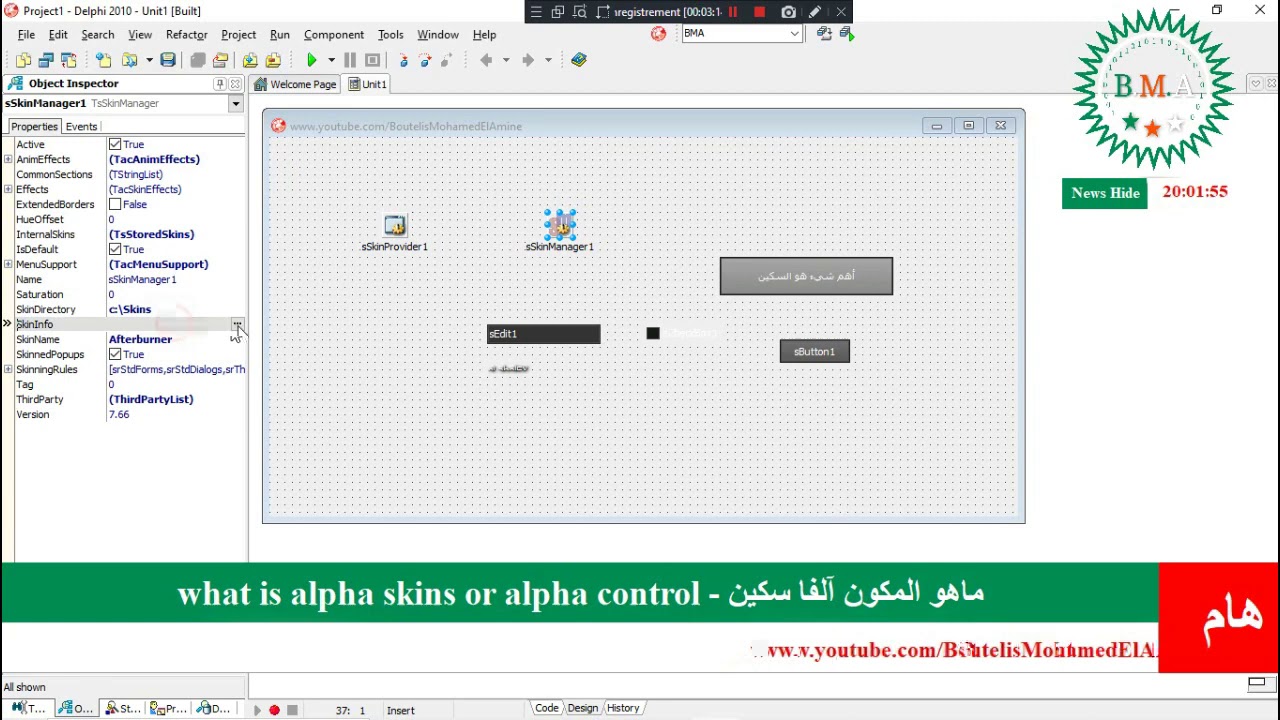Select the sSkinProvider1 component on the form

(395, 226)
